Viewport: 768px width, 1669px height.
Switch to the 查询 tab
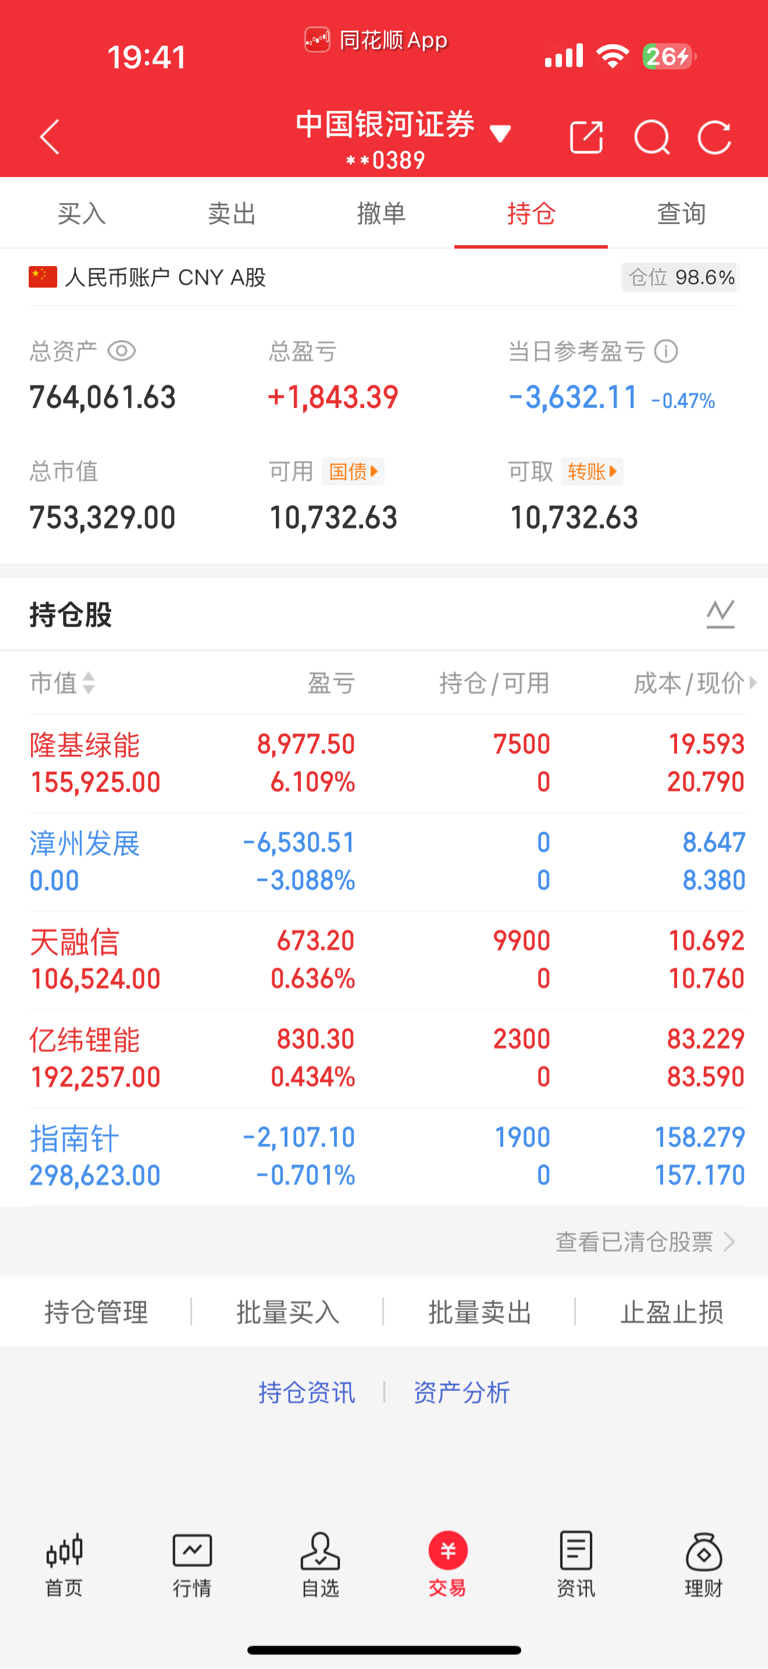point(681,213)
